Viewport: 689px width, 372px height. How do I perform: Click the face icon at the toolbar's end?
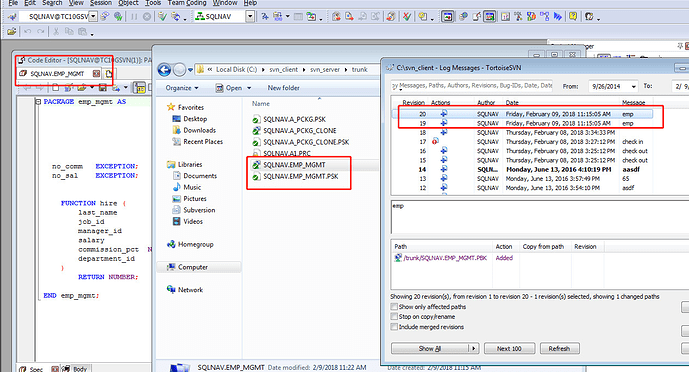pyautogui.click(x=589, y=17)
